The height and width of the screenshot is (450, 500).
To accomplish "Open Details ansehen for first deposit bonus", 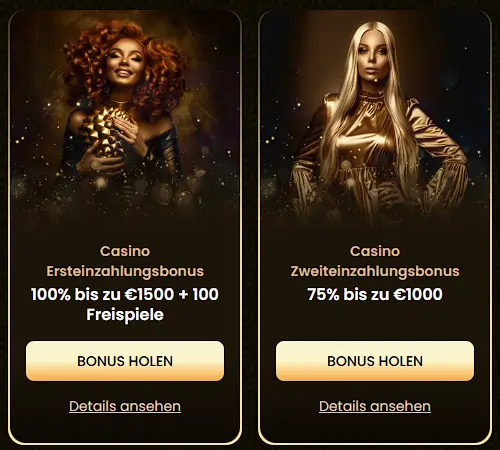I will click(125, 406).
